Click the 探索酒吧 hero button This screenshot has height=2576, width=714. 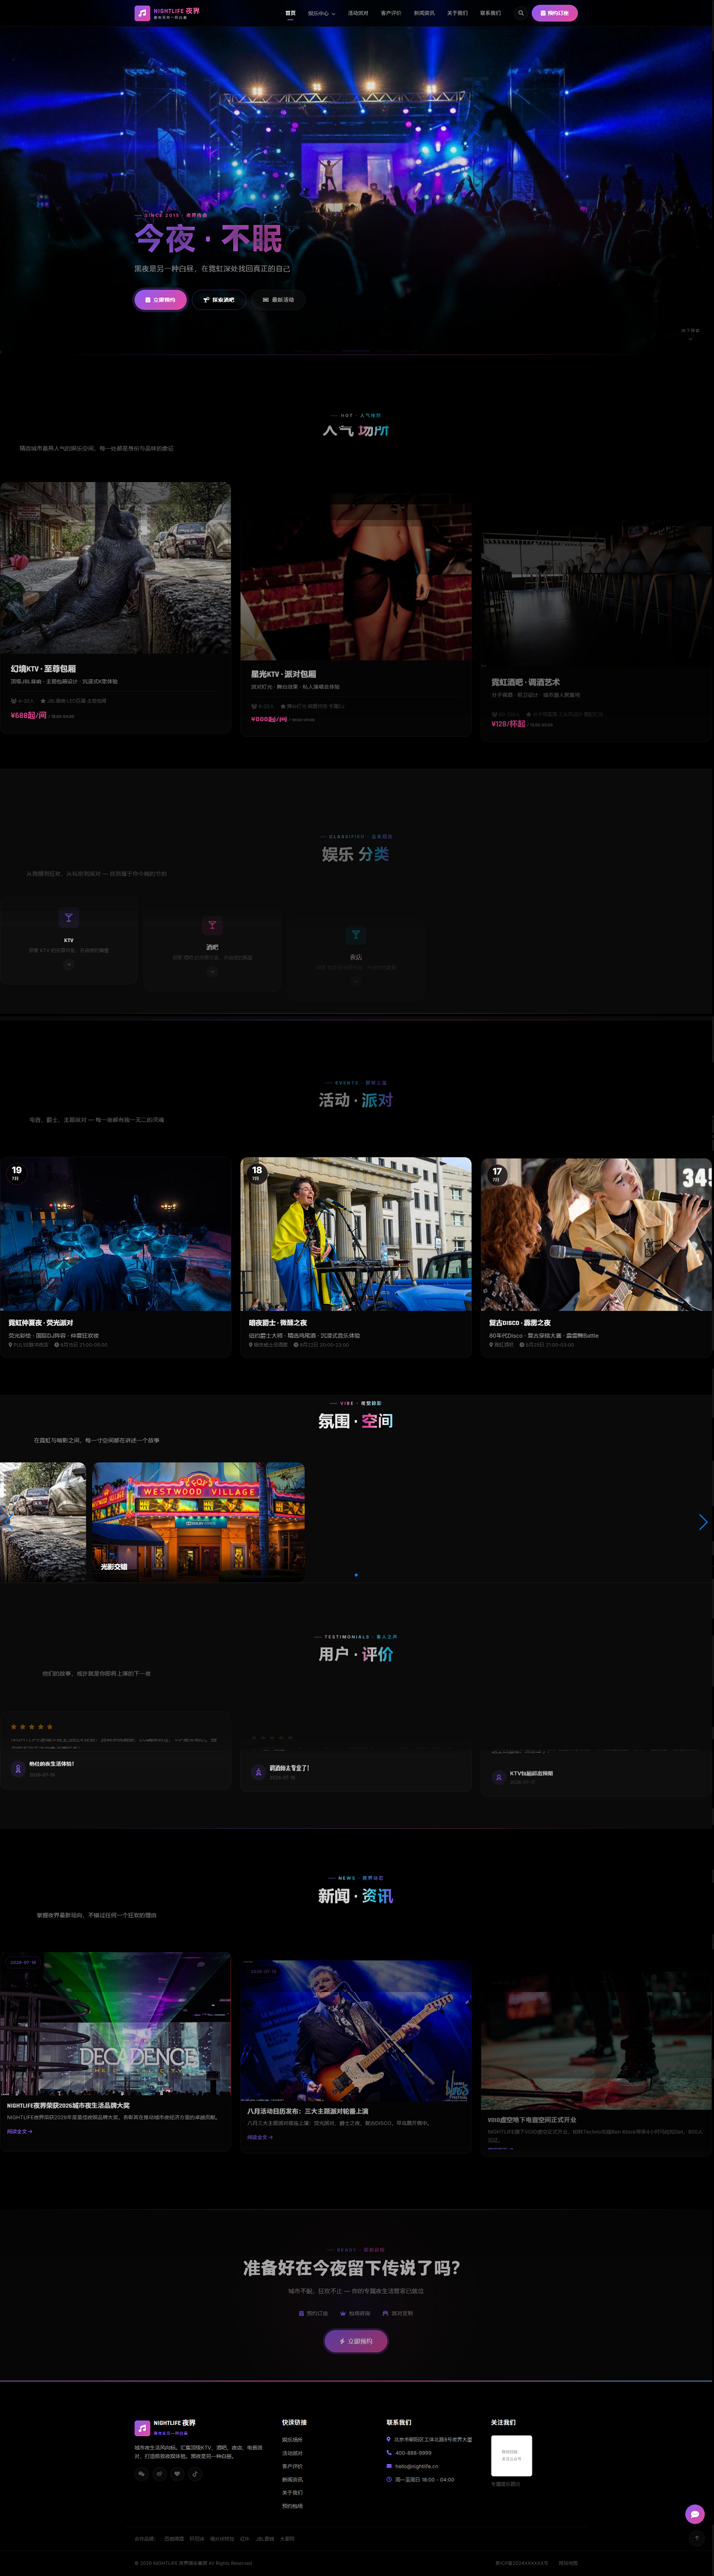pyautogui.click(x=219, y=299)
